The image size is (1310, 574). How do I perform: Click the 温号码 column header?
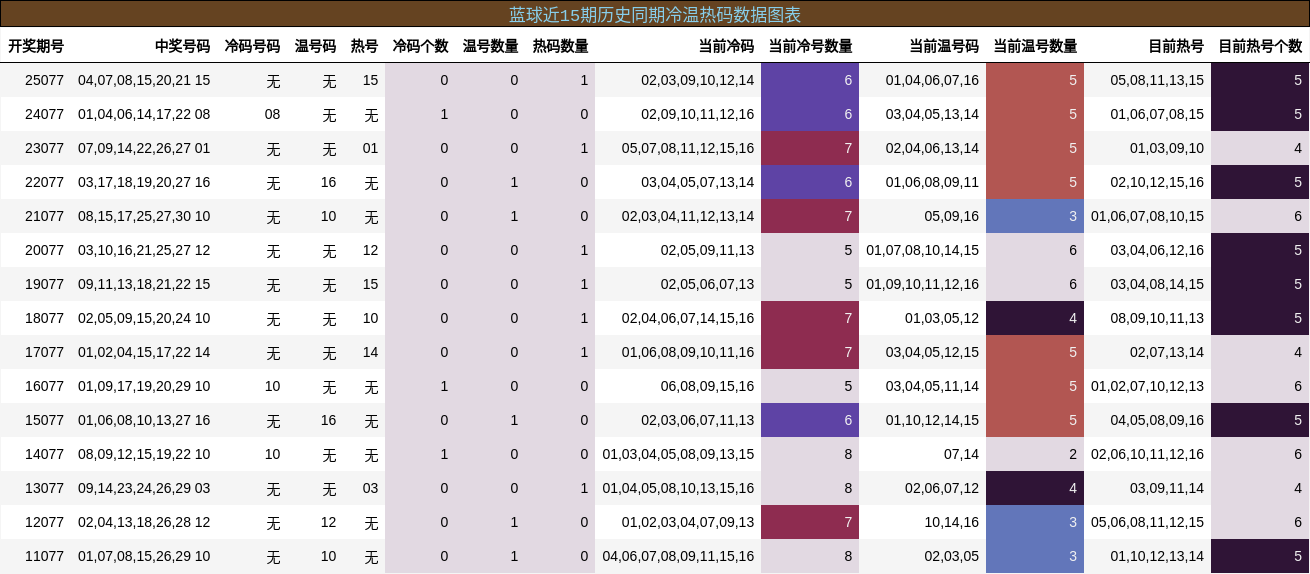pos(315,46)
